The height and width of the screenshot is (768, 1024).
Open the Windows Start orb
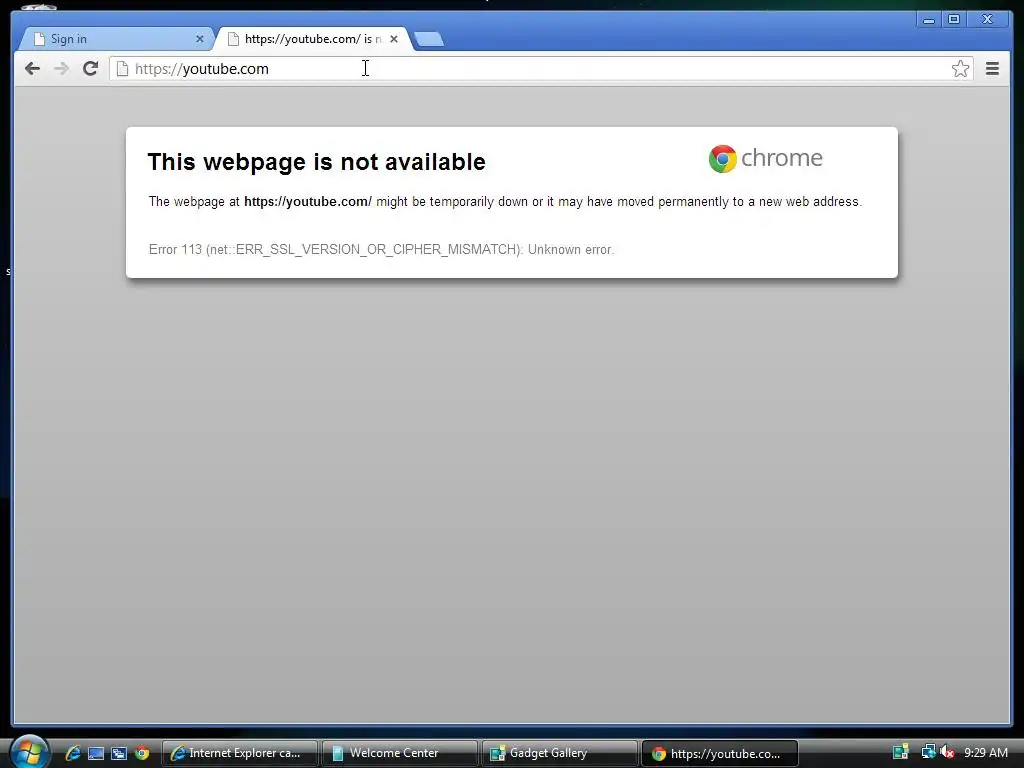coord(29,752)
